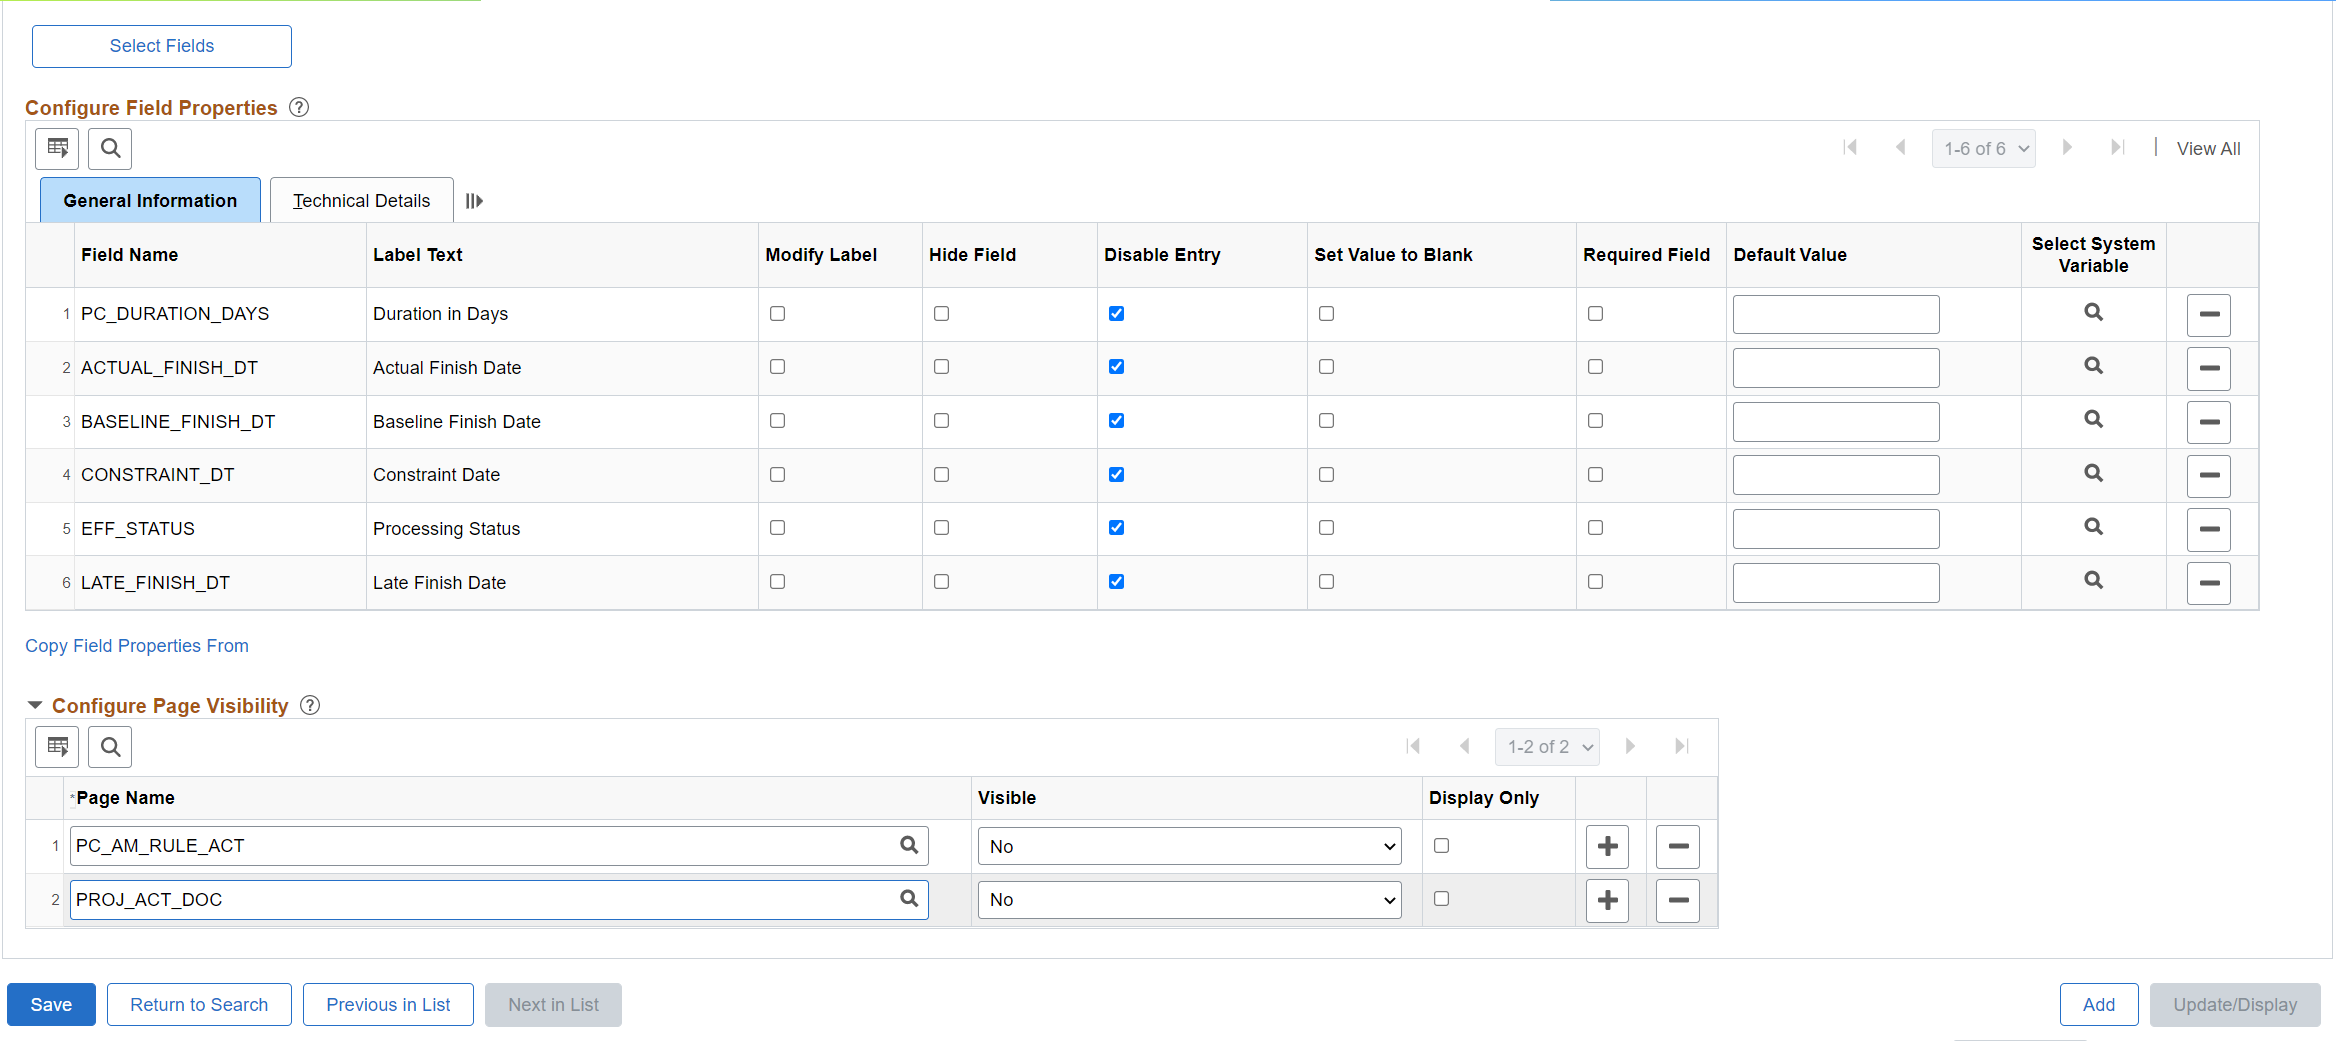Uncheck Disable Entry for PC_DURATION_DAYS
Image resolution: width=2336 pixels, height=1048 pixels.
pos(1116,314)
